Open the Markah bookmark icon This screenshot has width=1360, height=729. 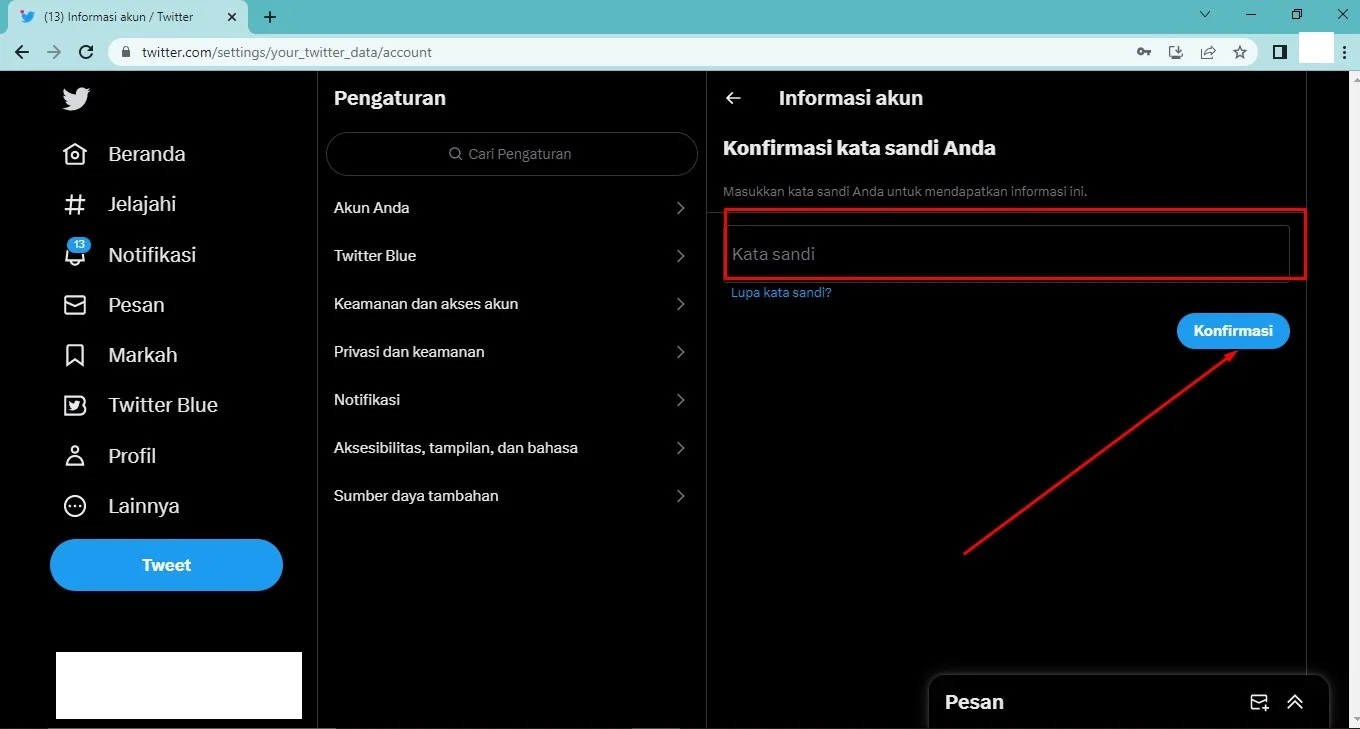(x=75, y=355)
